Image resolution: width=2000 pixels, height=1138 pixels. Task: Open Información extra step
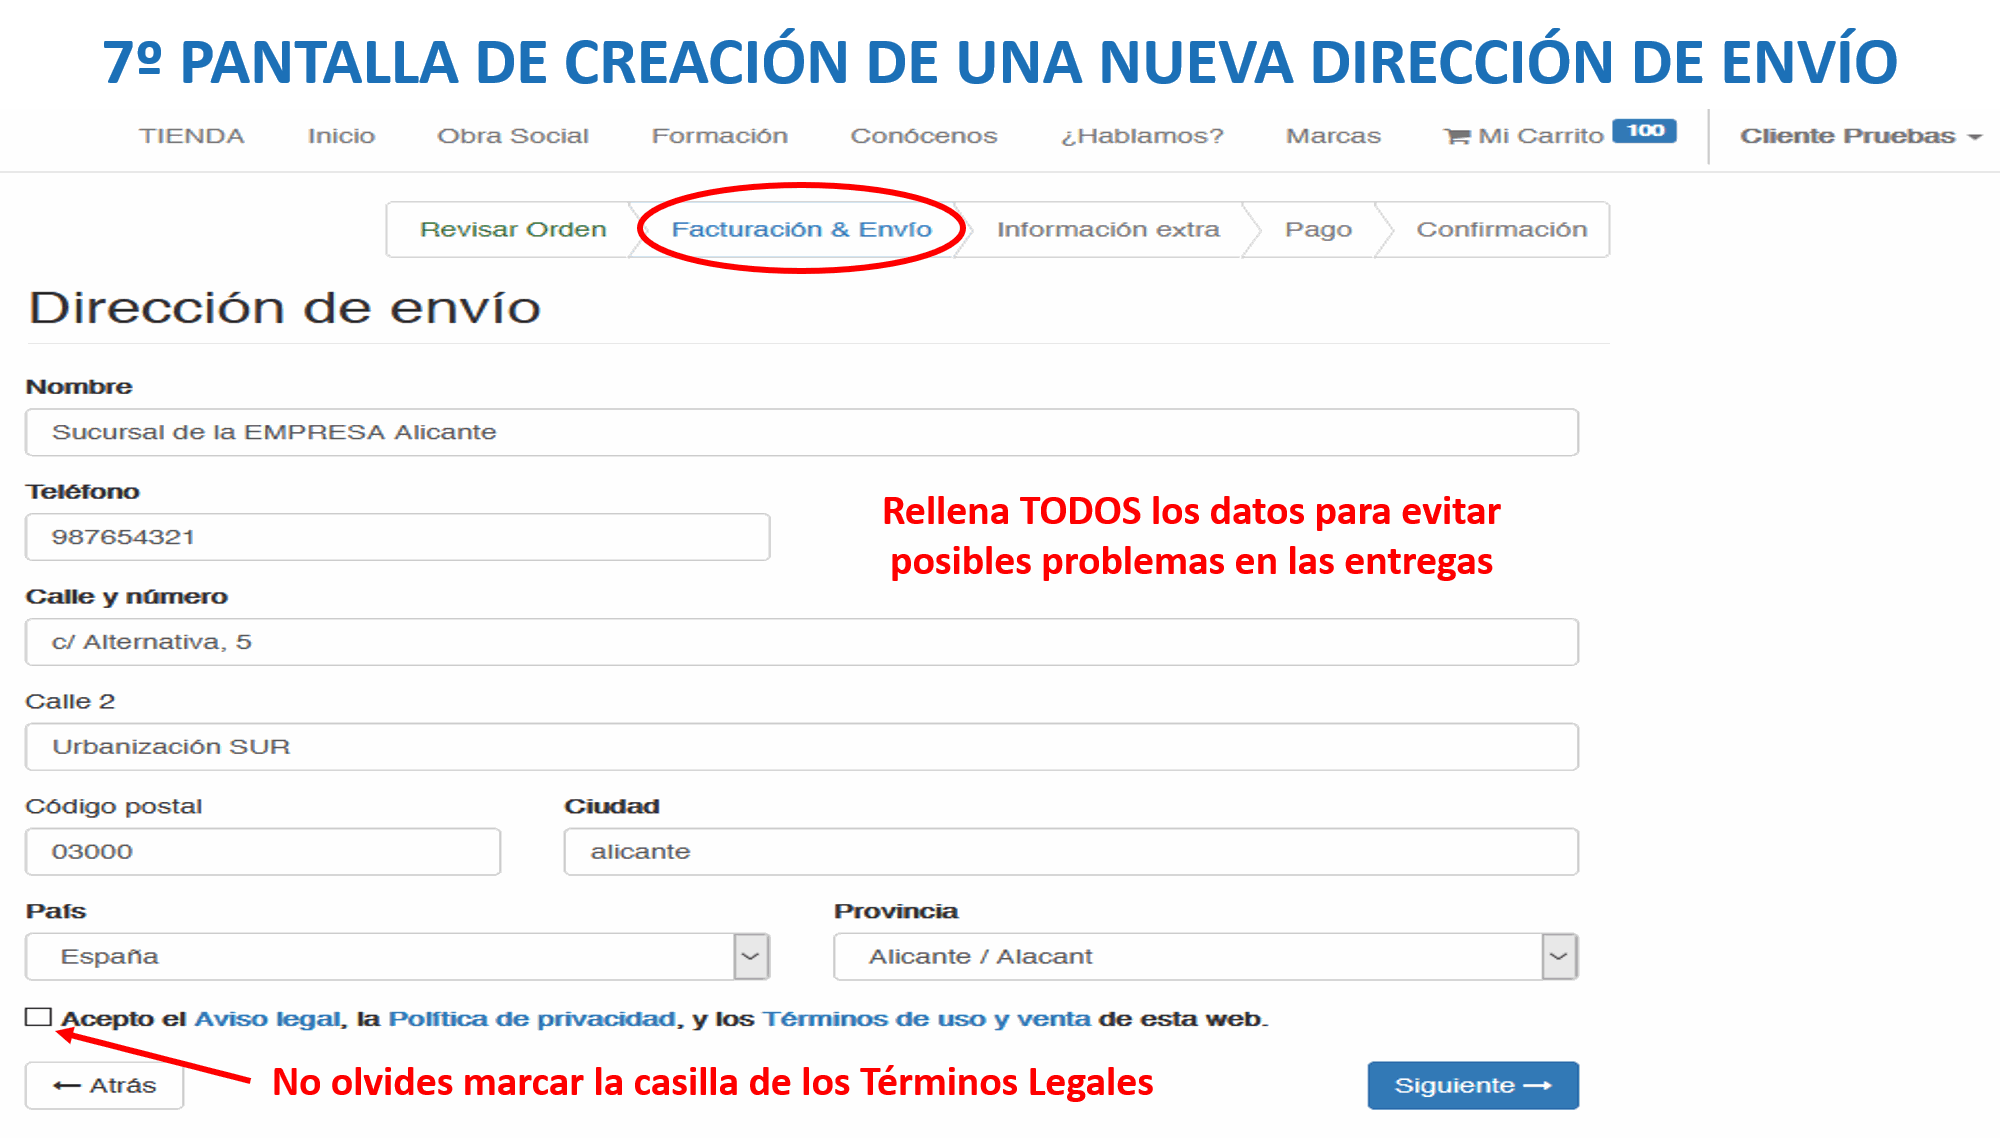click(1108, 230)
